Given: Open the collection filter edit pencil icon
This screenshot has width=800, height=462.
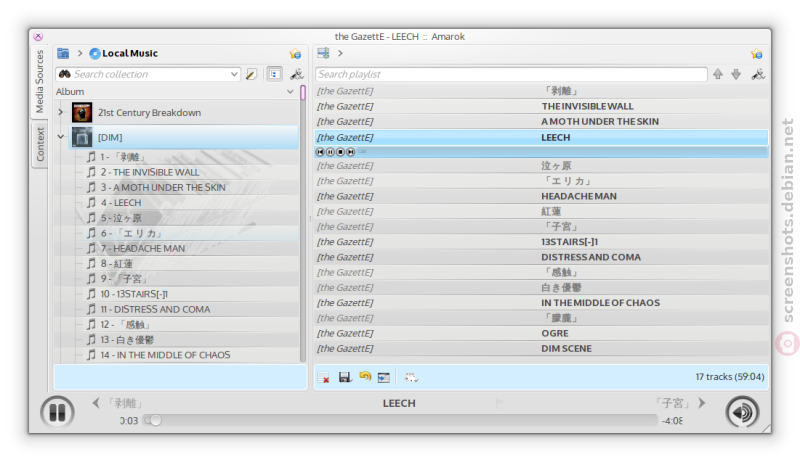Looking at the screenshot, I should 251,74.
